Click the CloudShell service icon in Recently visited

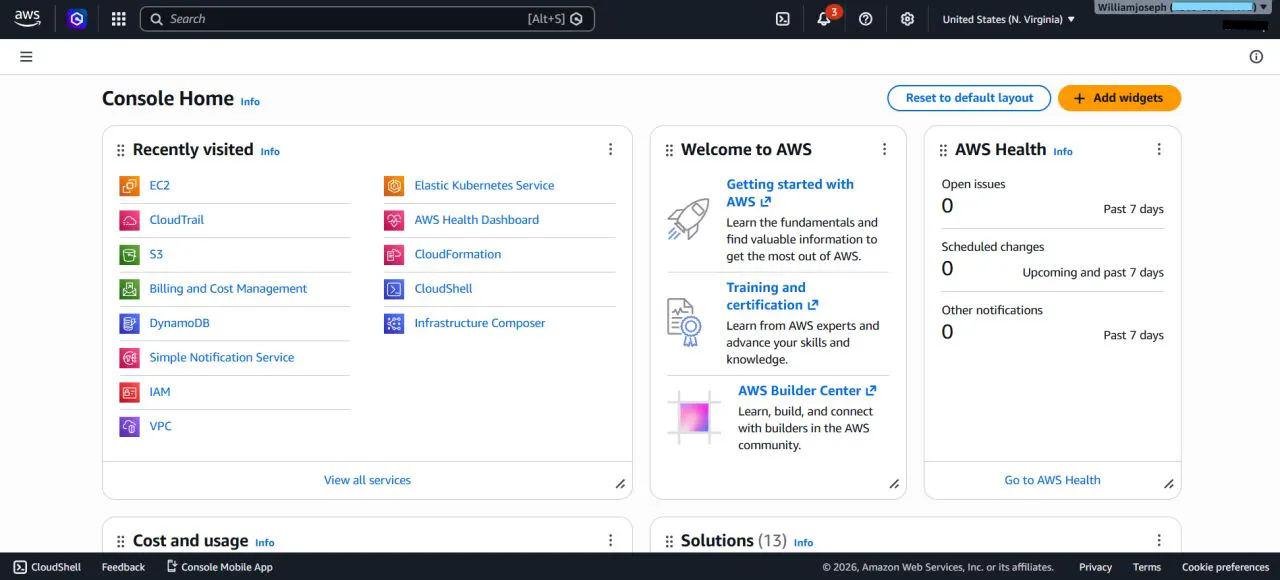pyautogui.click(x=394, y=289)
